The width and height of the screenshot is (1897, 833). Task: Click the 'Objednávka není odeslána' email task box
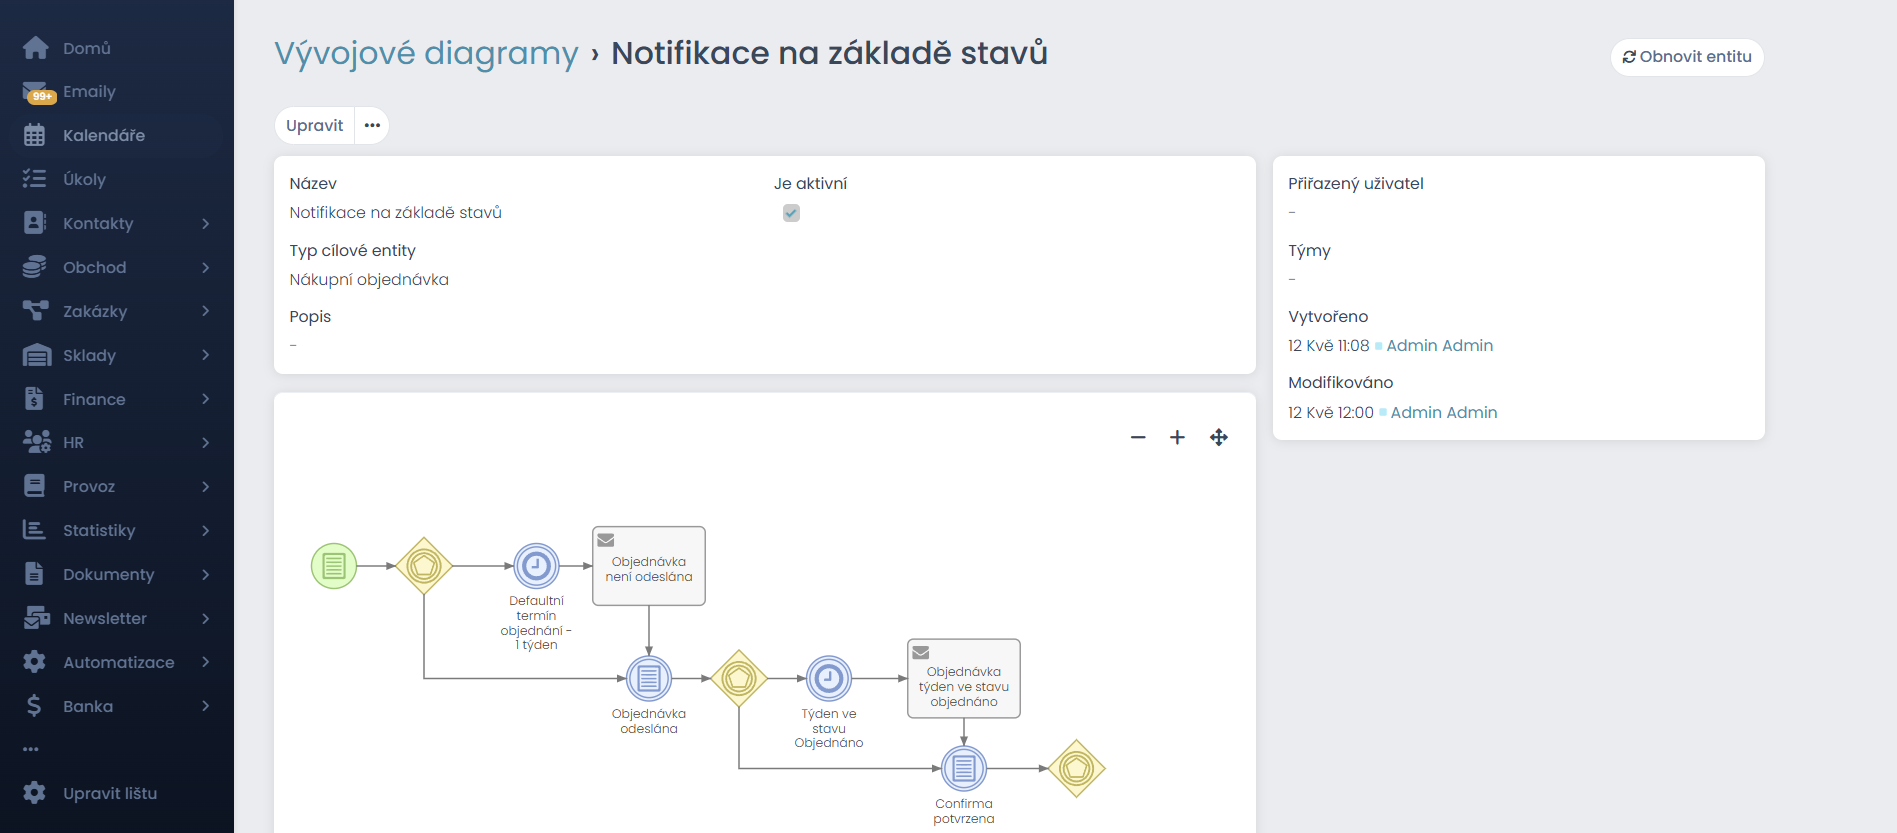point(649,567)
